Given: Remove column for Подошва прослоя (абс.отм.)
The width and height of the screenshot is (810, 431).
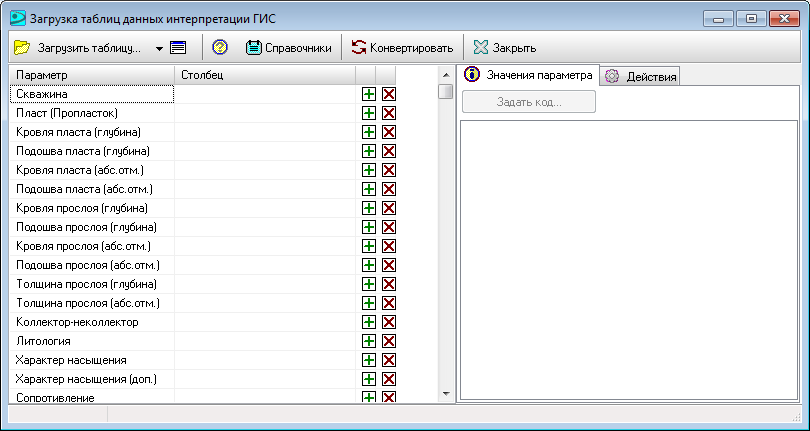Looking at the screenshot, I should click(x=389, y=265).
